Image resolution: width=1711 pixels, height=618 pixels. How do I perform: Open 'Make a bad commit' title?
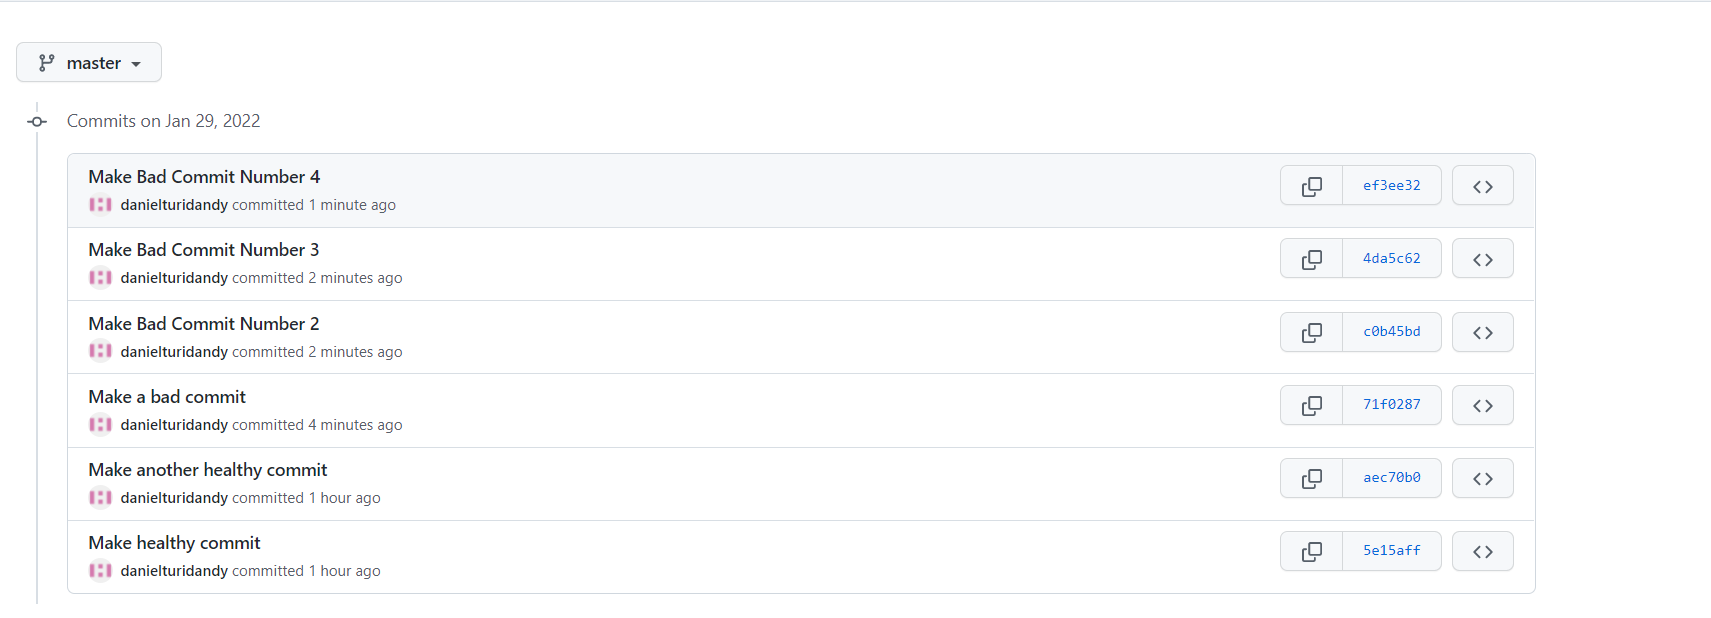[x=167, y=397]
